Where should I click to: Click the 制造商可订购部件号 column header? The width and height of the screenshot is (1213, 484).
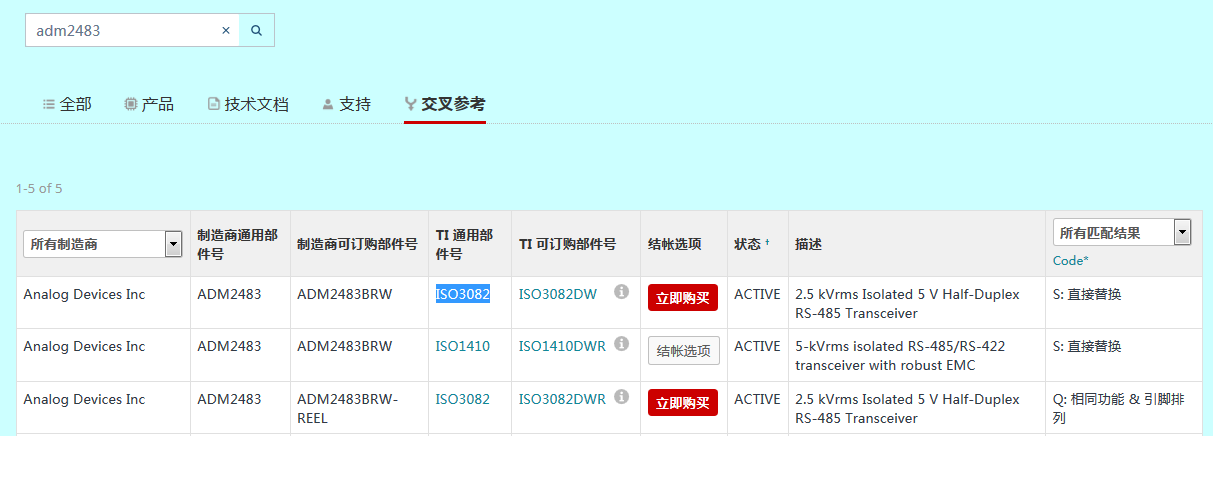357,244
